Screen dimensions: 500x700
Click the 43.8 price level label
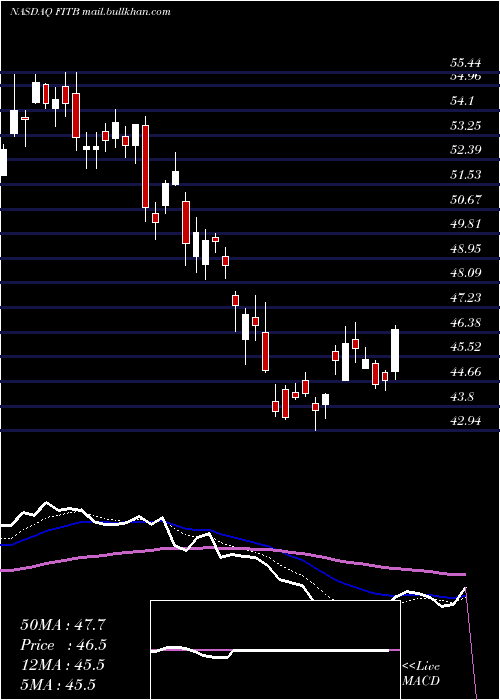pyautogui.click(x=462, y=397)
